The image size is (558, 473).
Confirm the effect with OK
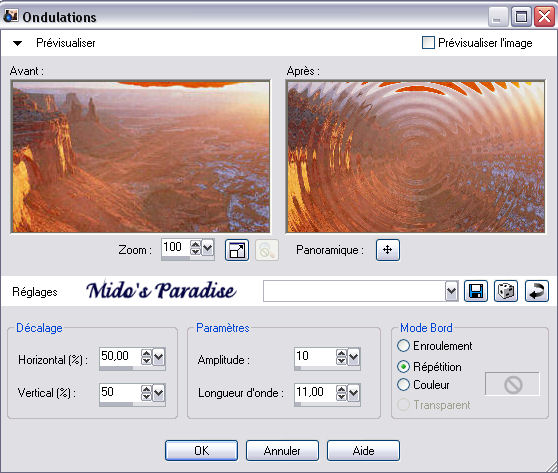pos(201,451)
